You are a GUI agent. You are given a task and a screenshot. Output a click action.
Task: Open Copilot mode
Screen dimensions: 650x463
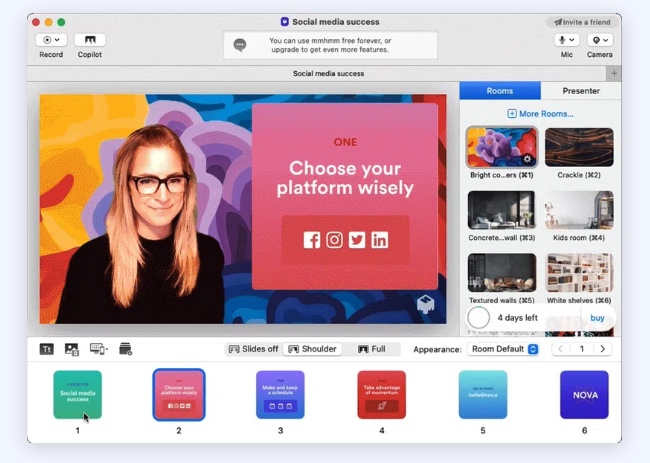[90, 40]
